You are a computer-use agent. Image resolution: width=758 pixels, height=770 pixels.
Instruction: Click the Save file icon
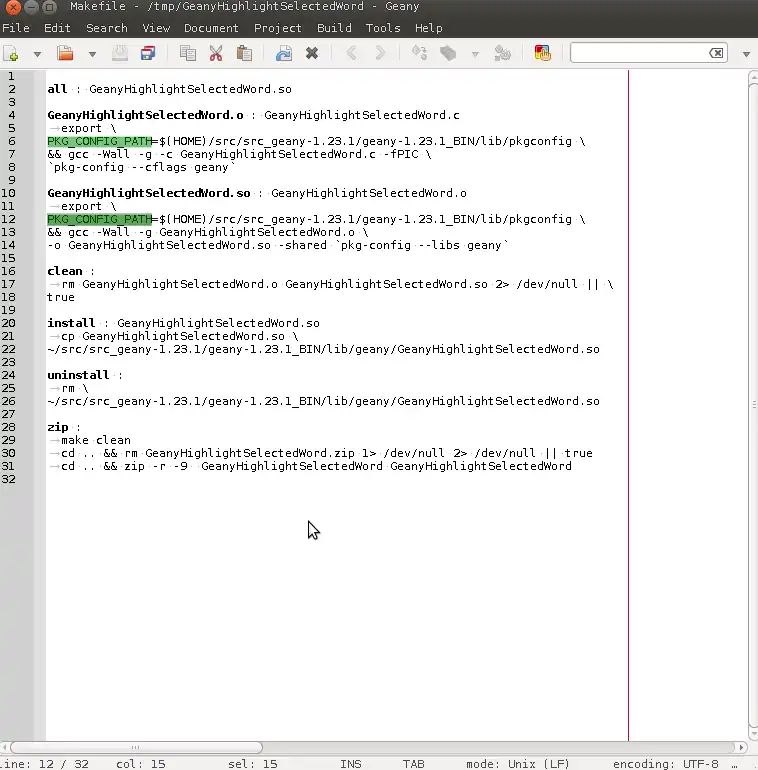click(120, 53)
